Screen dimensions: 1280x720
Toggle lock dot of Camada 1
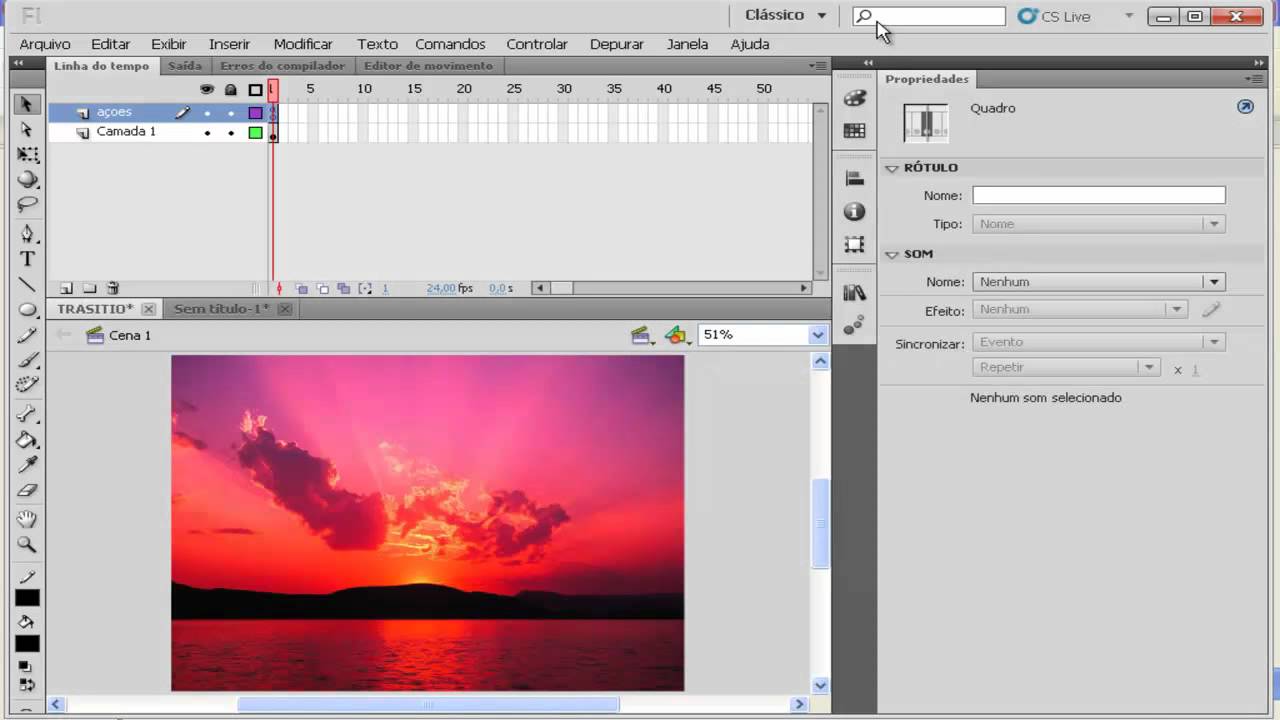[x=231, y=132]
